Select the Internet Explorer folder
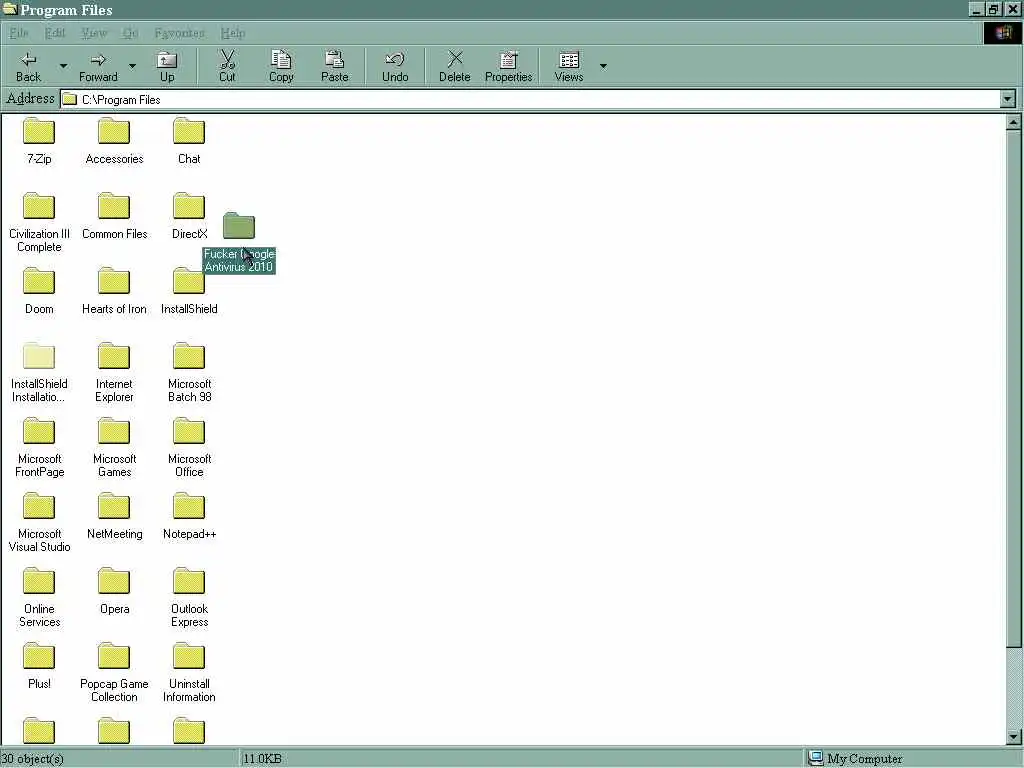This screenshot has height=768, width=1024. coord(114,372)
